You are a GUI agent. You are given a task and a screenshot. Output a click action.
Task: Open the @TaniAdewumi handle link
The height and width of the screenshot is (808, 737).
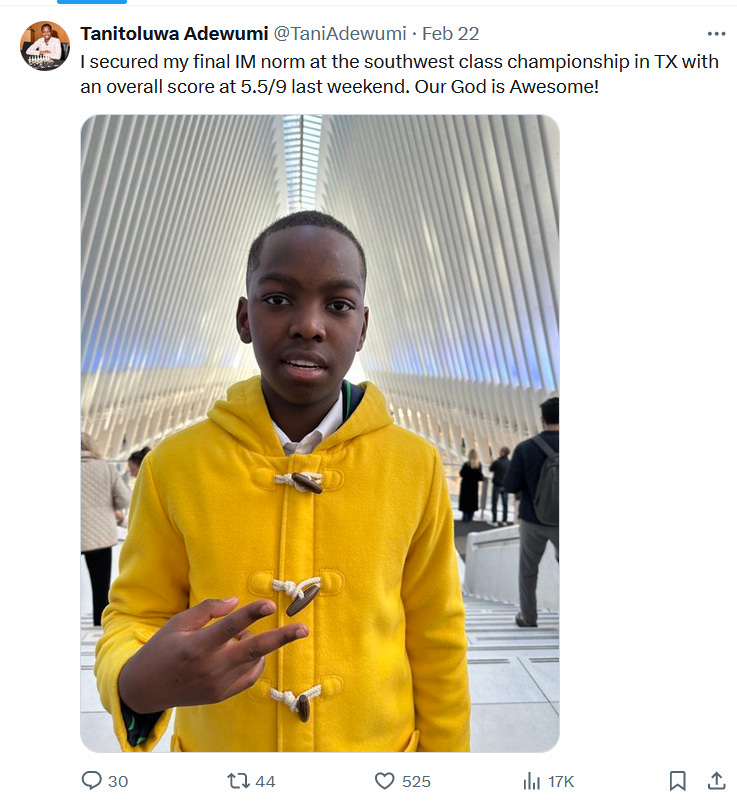point(340,33)
